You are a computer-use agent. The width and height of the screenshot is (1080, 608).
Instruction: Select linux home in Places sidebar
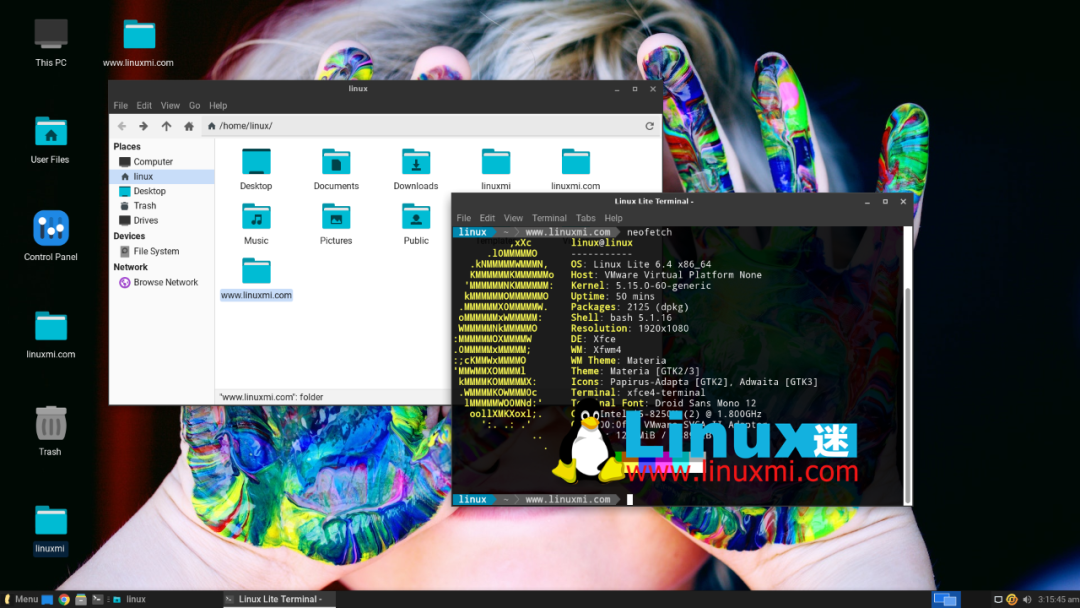point(162,176)
